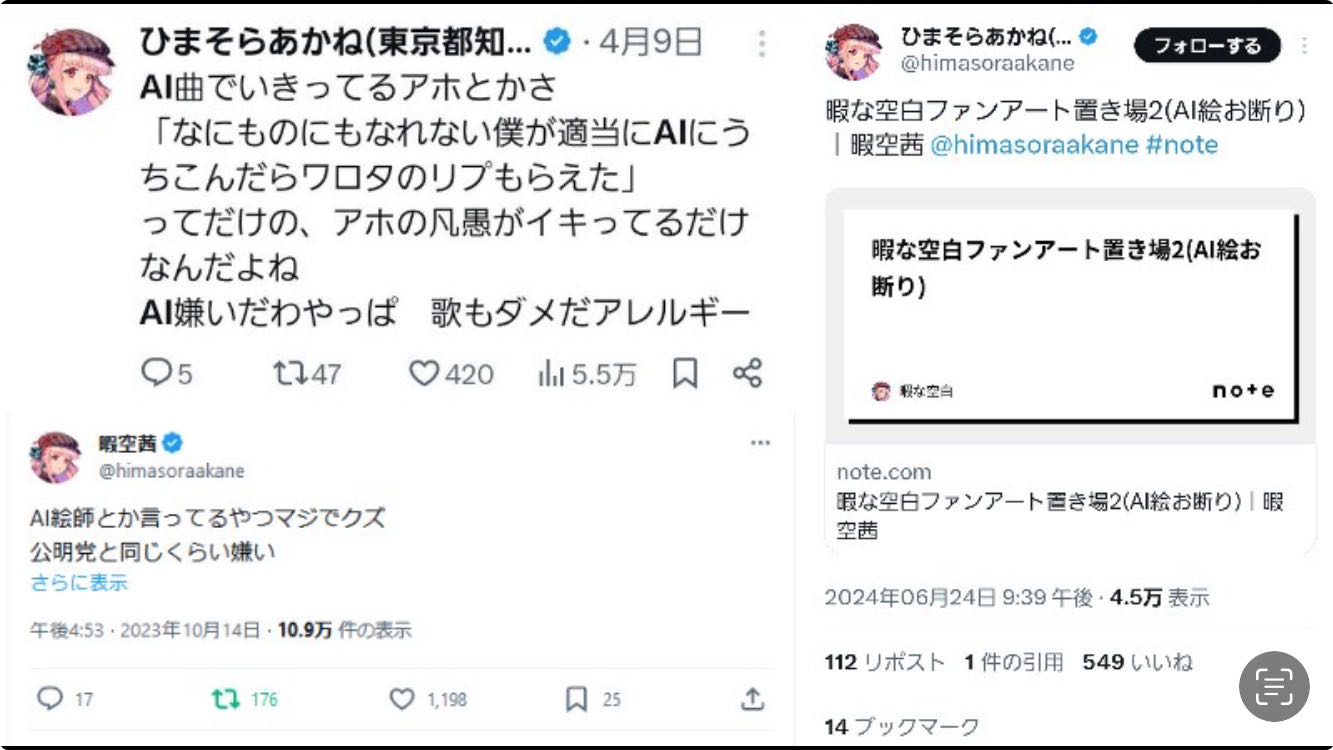Open profile avatar on top-left tweet
This screenshot has height=750, width=1333.
pyautogui.click(x=71, y=71)
